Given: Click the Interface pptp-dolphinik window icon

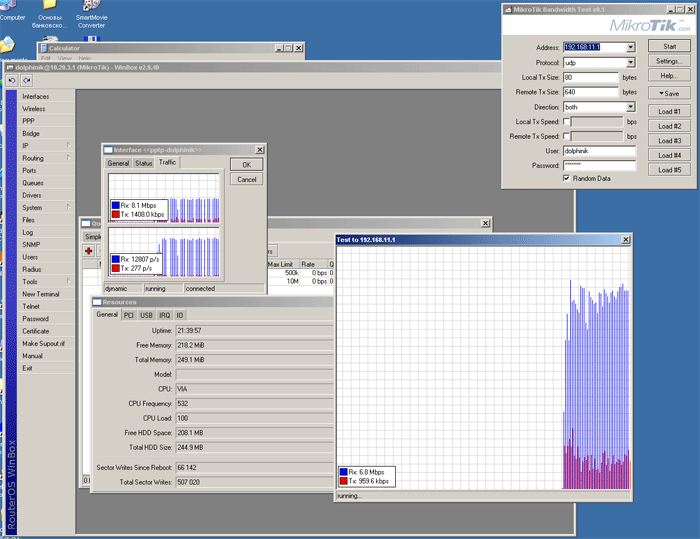Looking at the screenshot, I should (x=108, y=150).
